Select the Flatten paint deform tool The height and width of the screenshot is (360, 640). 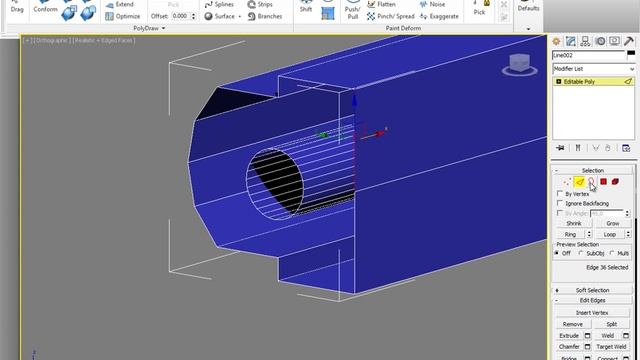[381, 4]
